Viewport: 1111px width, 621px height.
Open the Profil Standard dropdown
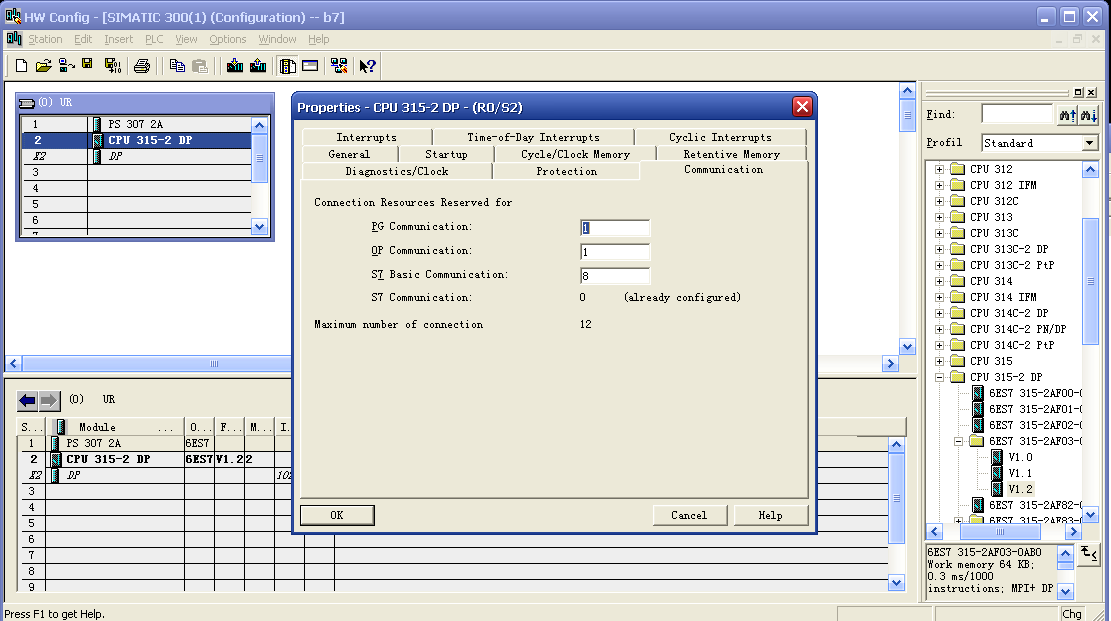(x=1090, y=143)
